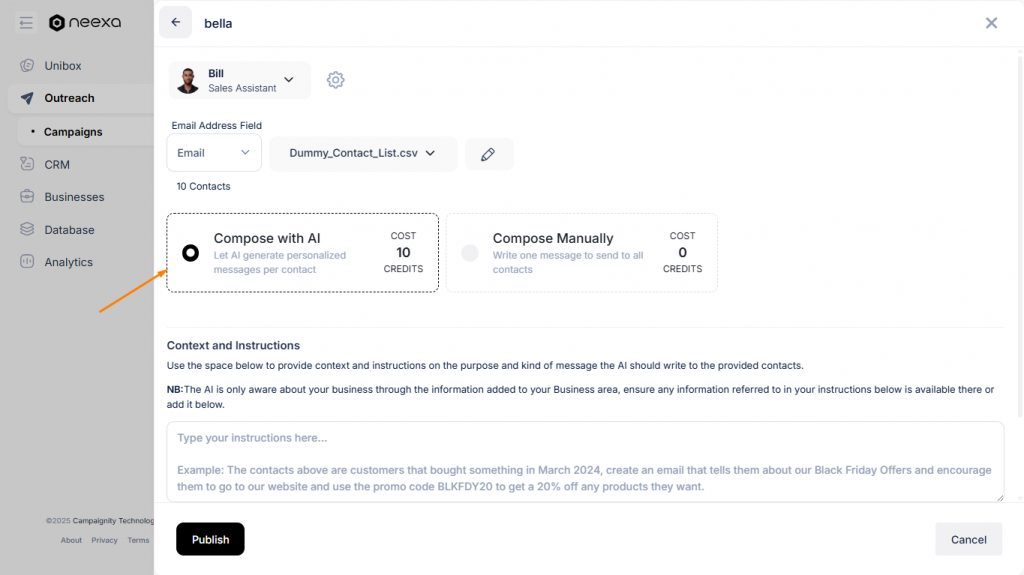Click the Database sidebar icon
The height and width of the screenshot is (575, 1024).
tap(27, 230)
